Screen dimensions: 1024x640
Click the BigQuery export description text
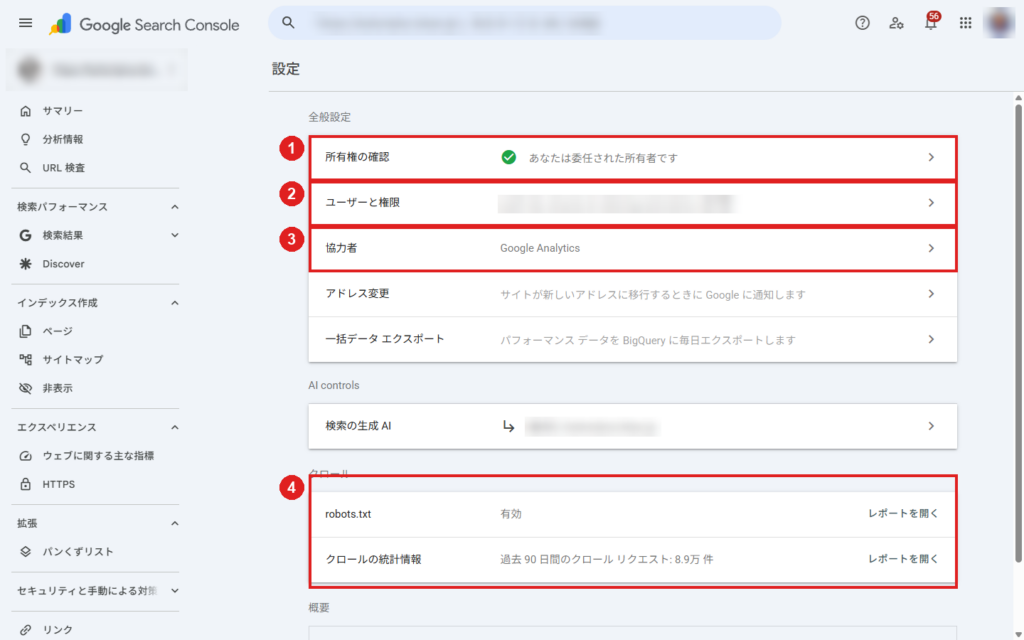coord(648,340)
